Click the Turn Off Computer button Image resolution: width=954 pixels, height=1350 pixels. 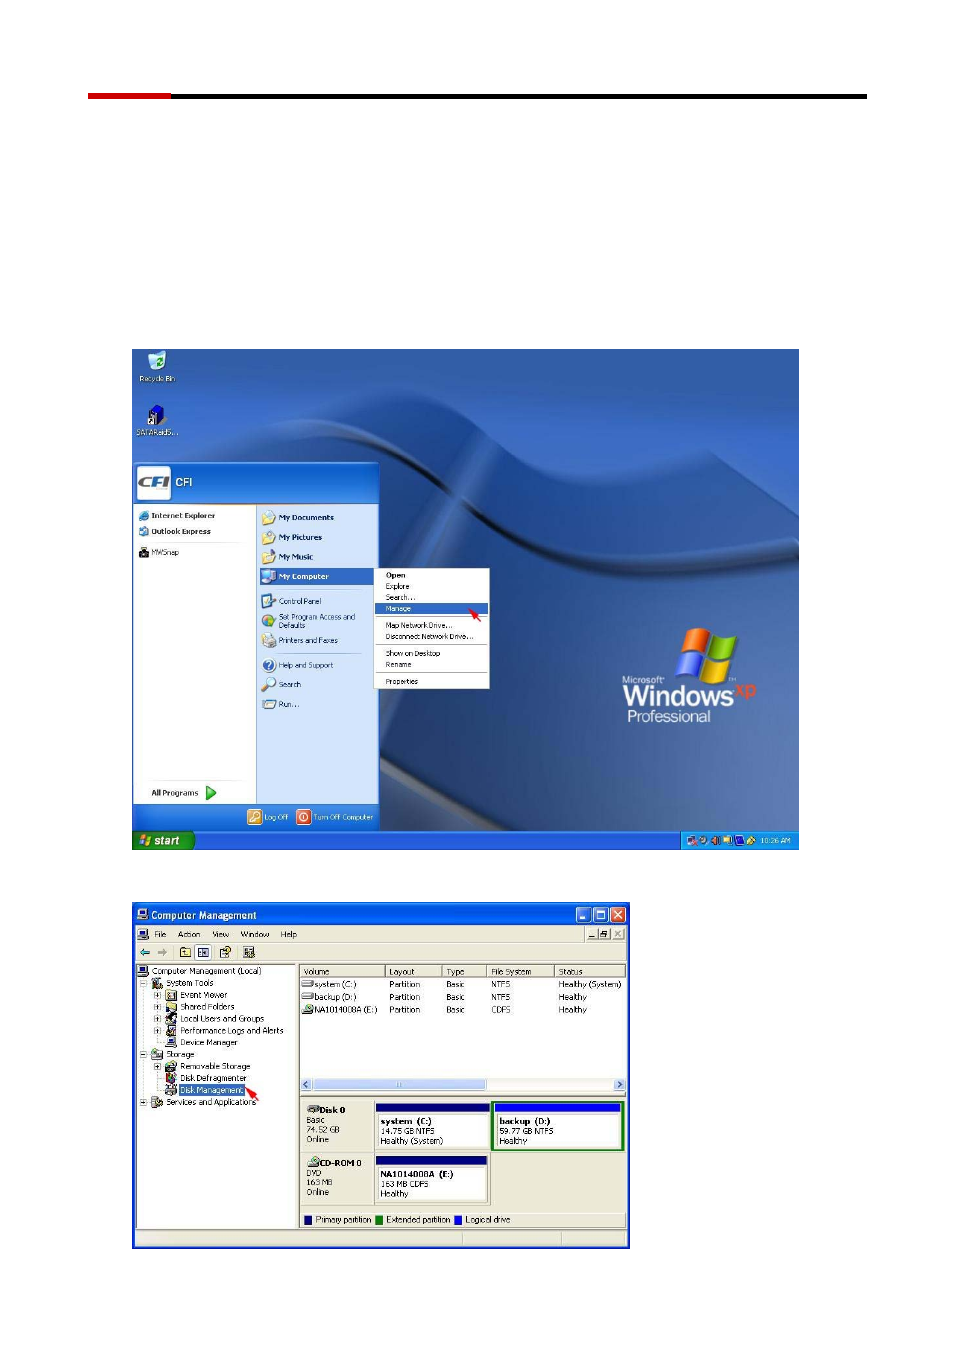tap(335, 817)
